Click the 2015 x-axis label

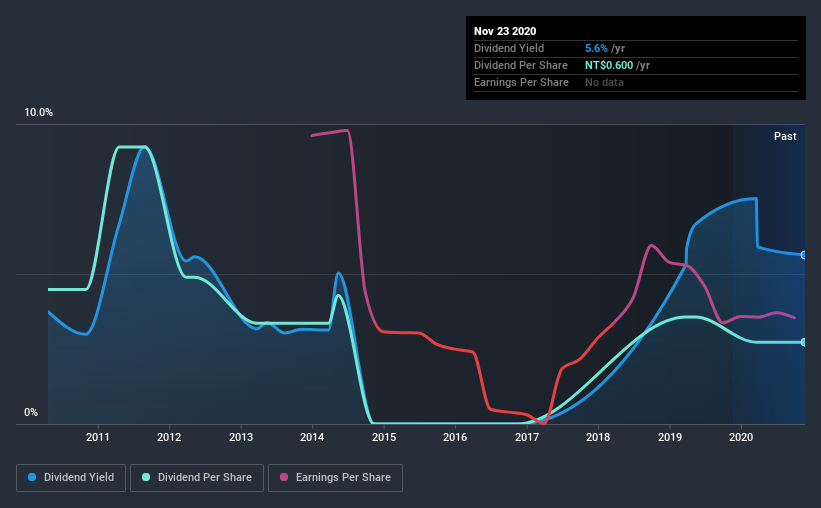coord(384,437)
